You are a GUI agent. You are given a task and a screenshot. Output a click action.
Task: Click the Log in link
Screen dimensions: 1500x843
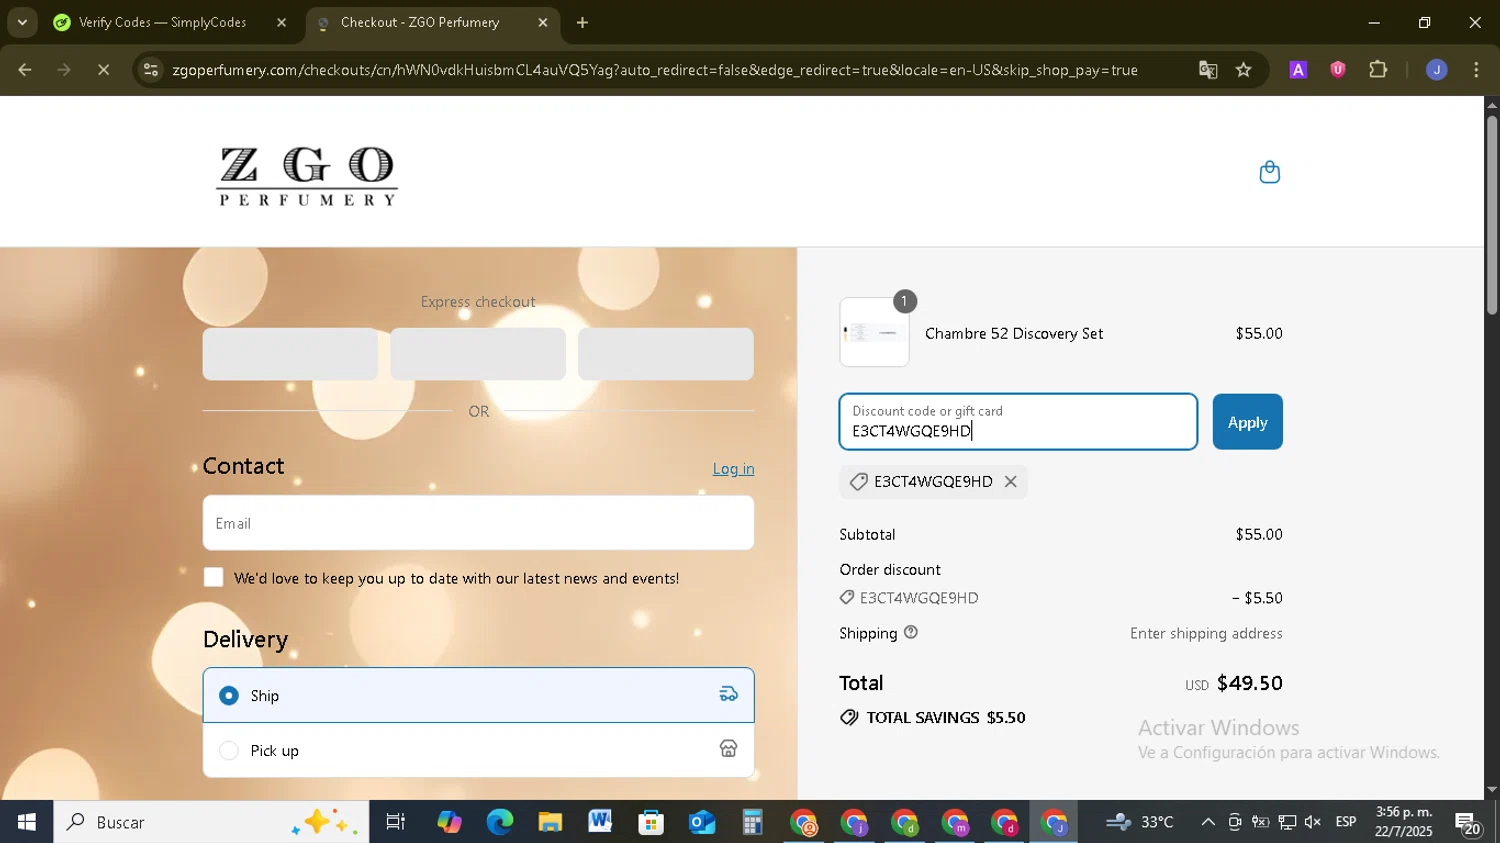click(x=733, y=469)
